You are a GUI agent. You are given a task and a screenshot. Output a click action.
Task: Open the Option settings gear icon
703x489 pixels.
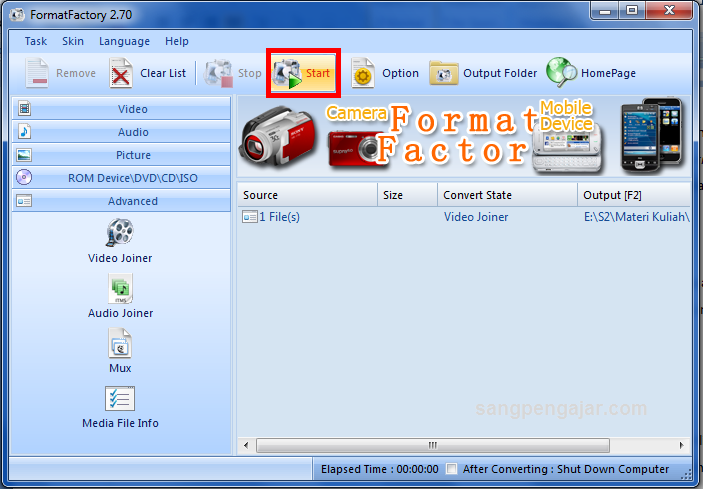tap(362, 73)
